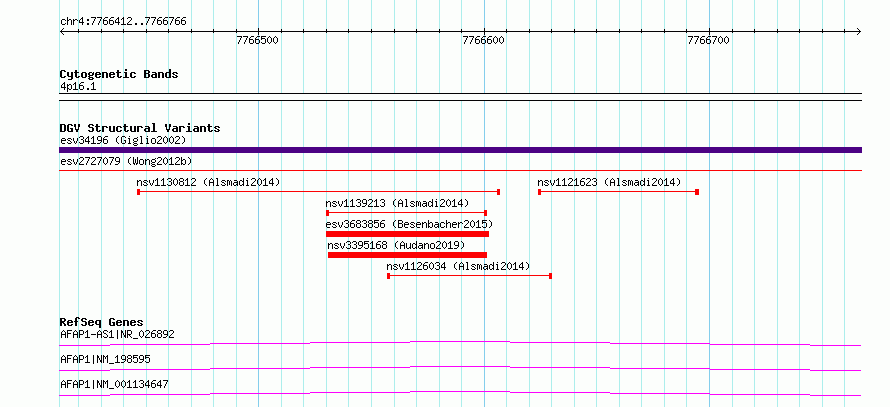Click the 7766500 ruler position label
The width and height of the screenshot is (890, 407).
tap(258, 41)
